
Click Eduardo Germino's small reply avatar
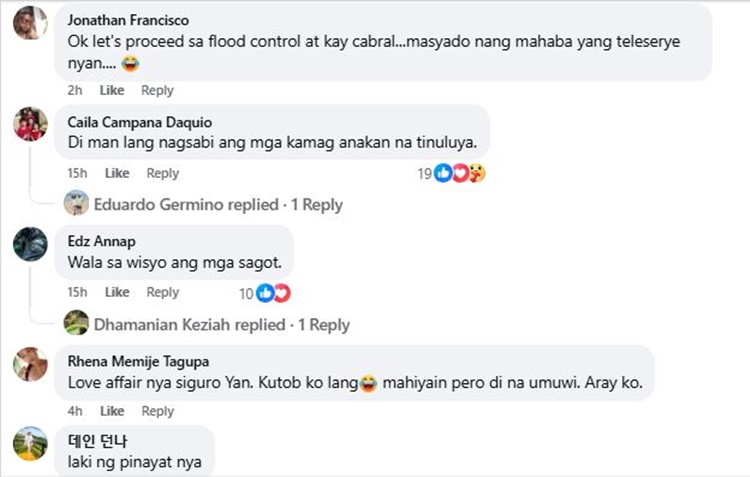76,204
